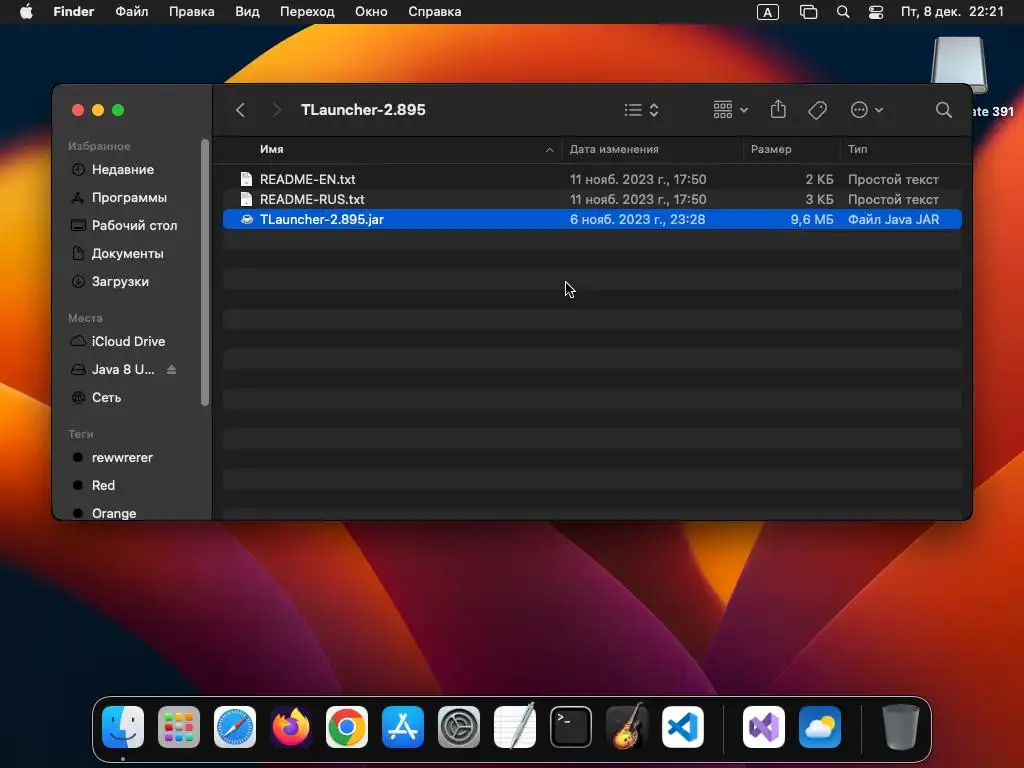Image resolution: width=1024 pixels, height=768 pixels.
Task: Open App Store from the Dock
Action: tap(403, 727)
